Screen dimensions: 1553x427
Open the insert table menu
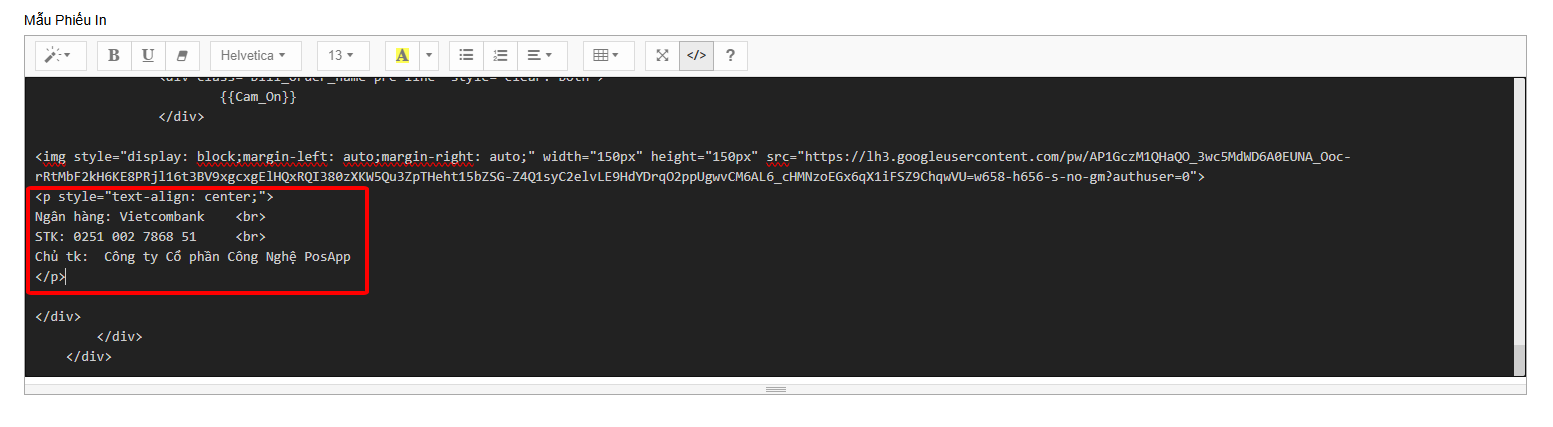point(606,56)
